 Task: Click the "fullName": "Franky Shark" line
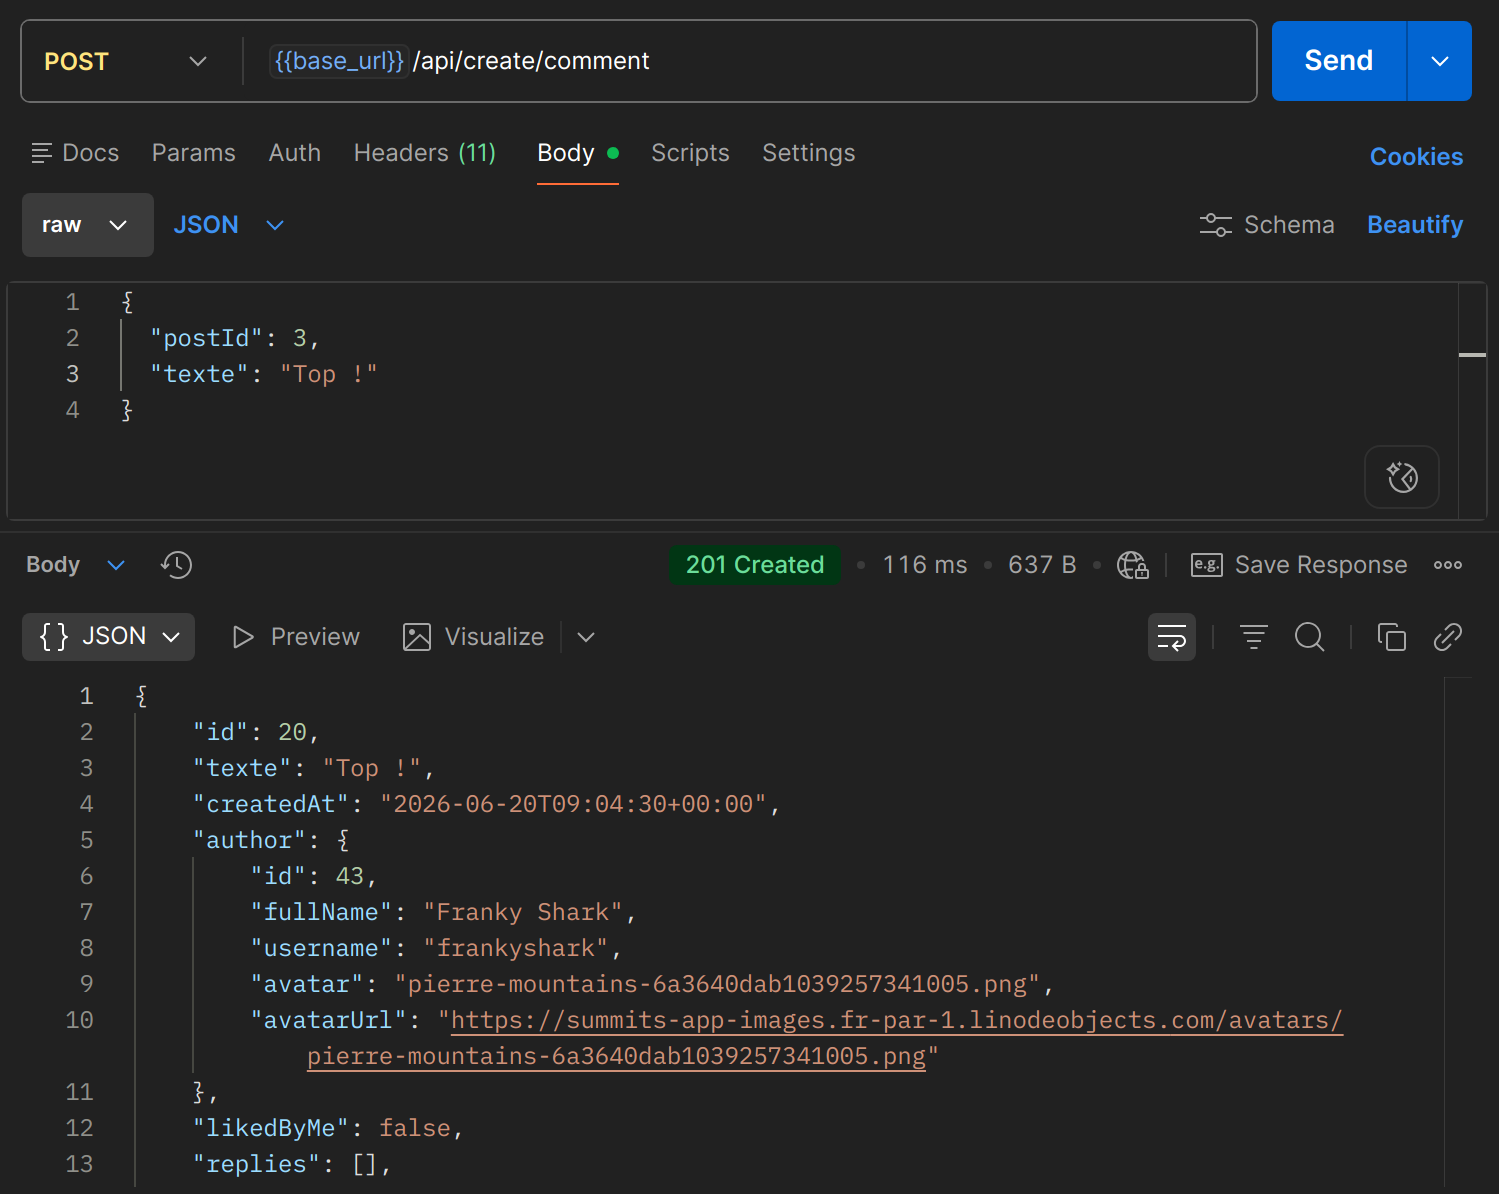click(443, 912)
